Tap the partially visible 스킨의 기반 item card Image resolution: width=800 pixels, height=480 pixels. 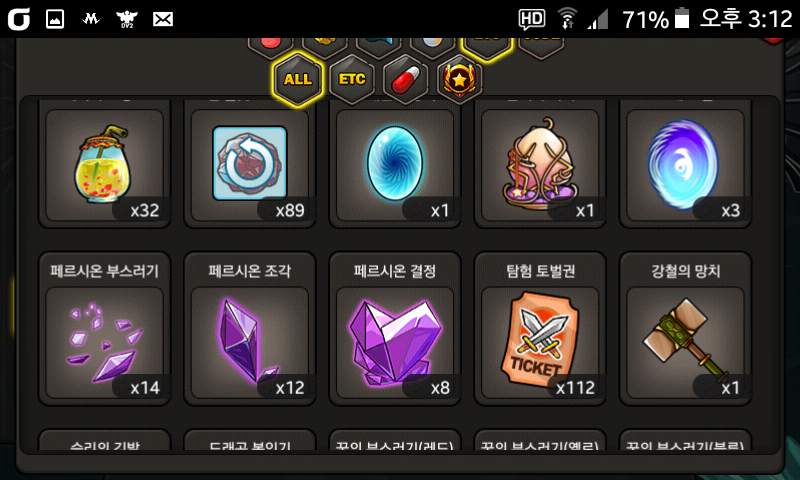(x=105, y=440)
